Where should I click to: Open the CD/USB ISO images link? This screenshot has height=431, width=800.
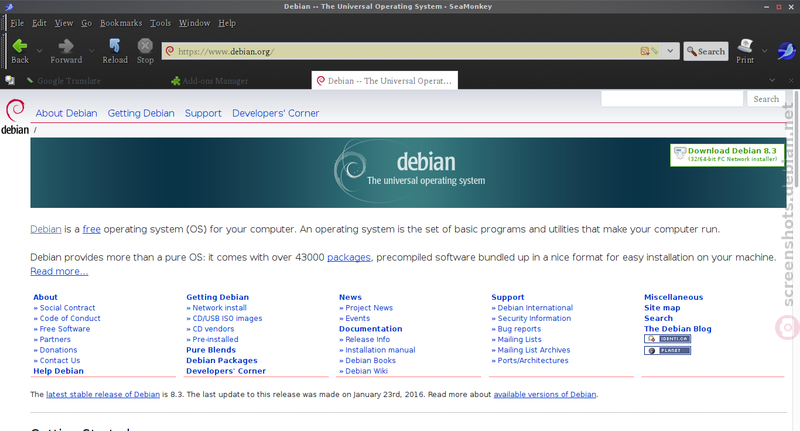pyautogui.click(x=227, y=318)
